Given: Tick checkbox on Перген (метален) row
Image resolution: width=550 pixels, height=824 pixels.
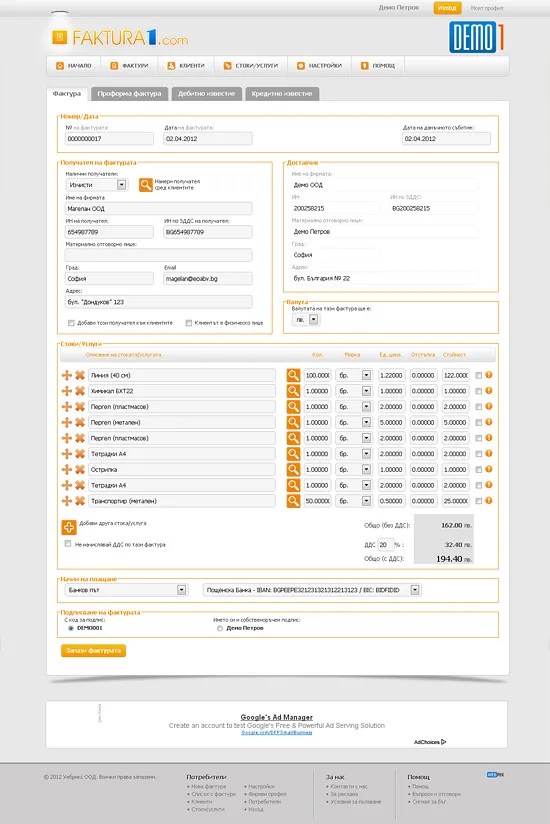Looking at the screenshot, I should pos(479,423).
